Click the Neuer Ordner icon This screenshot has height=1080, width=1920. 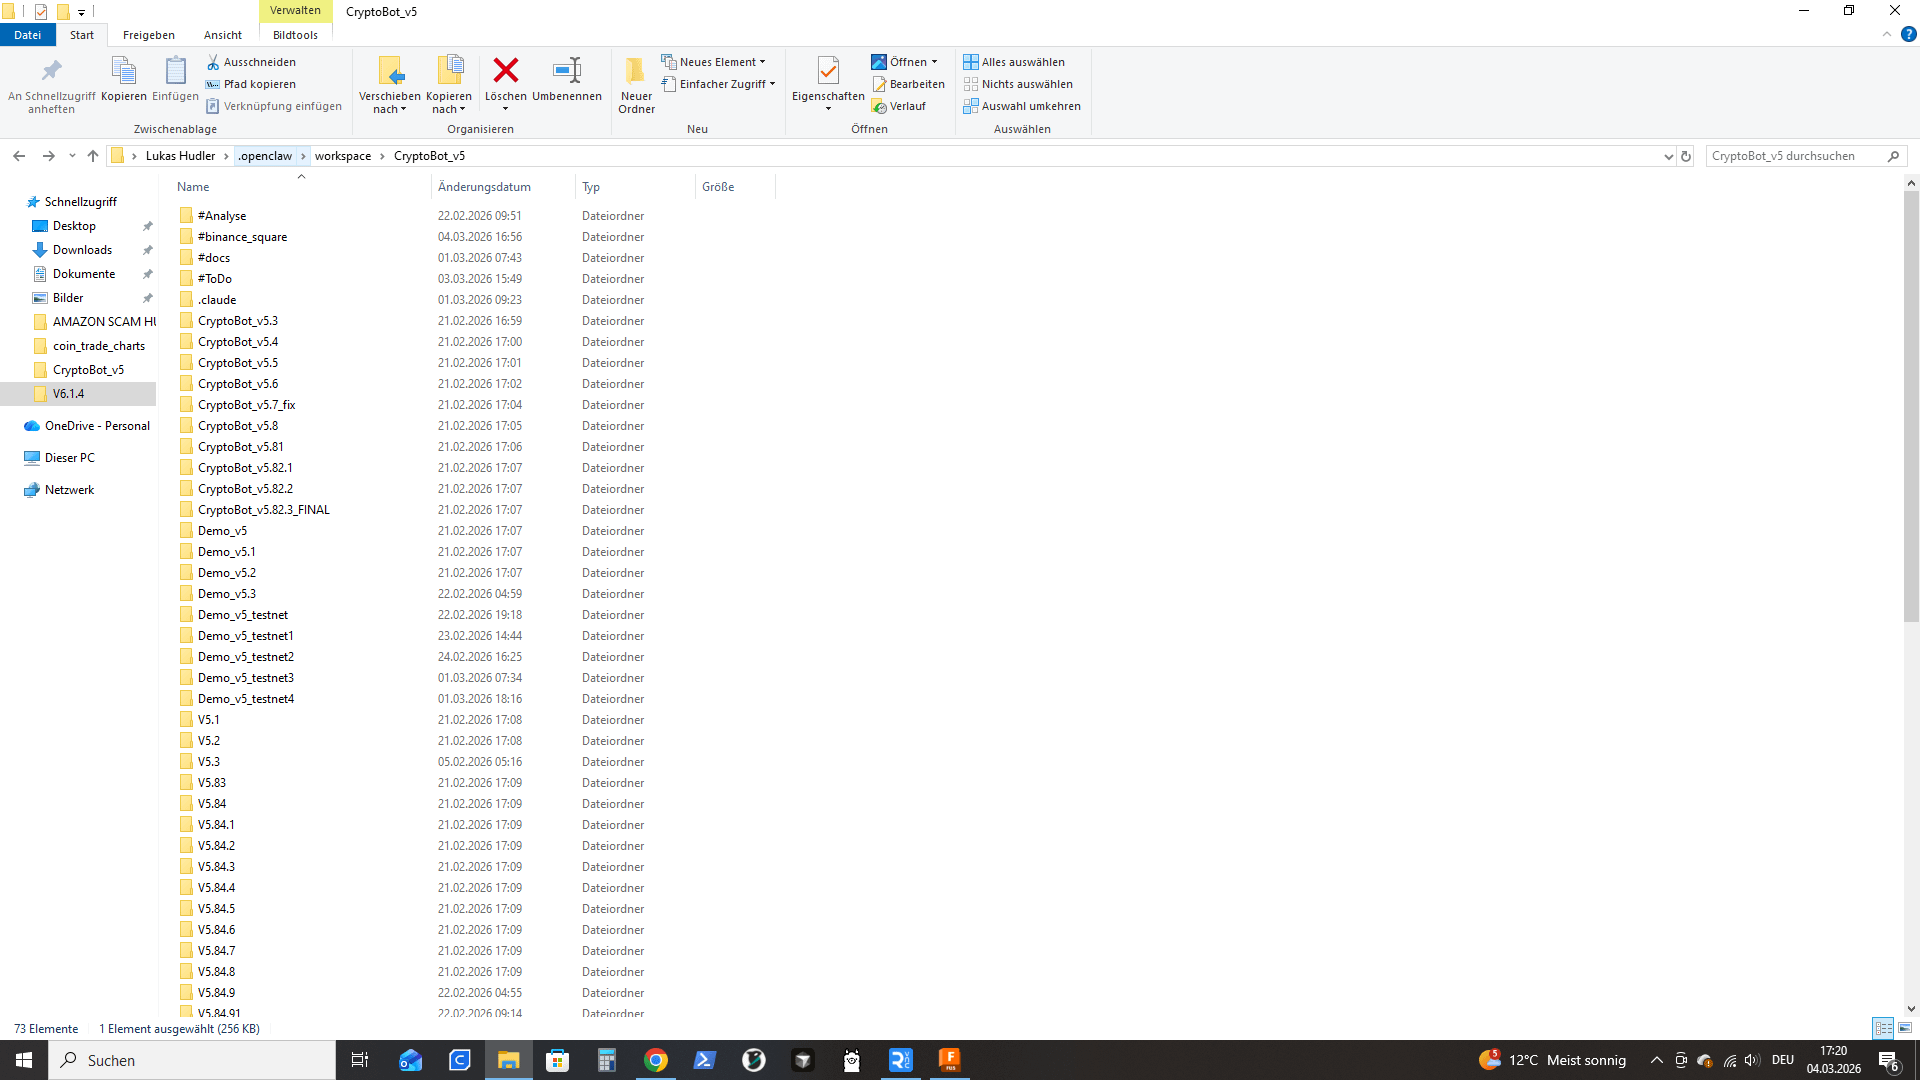[x=636, y=71]
